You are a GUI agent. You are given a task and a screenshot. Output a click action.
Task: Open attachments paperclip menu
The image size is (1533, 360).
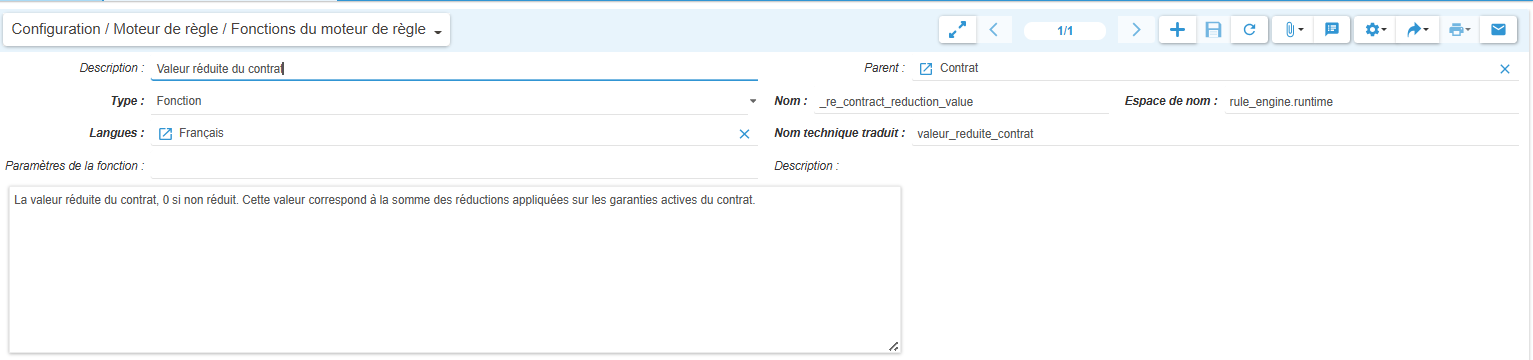(x=1294, y=30)
